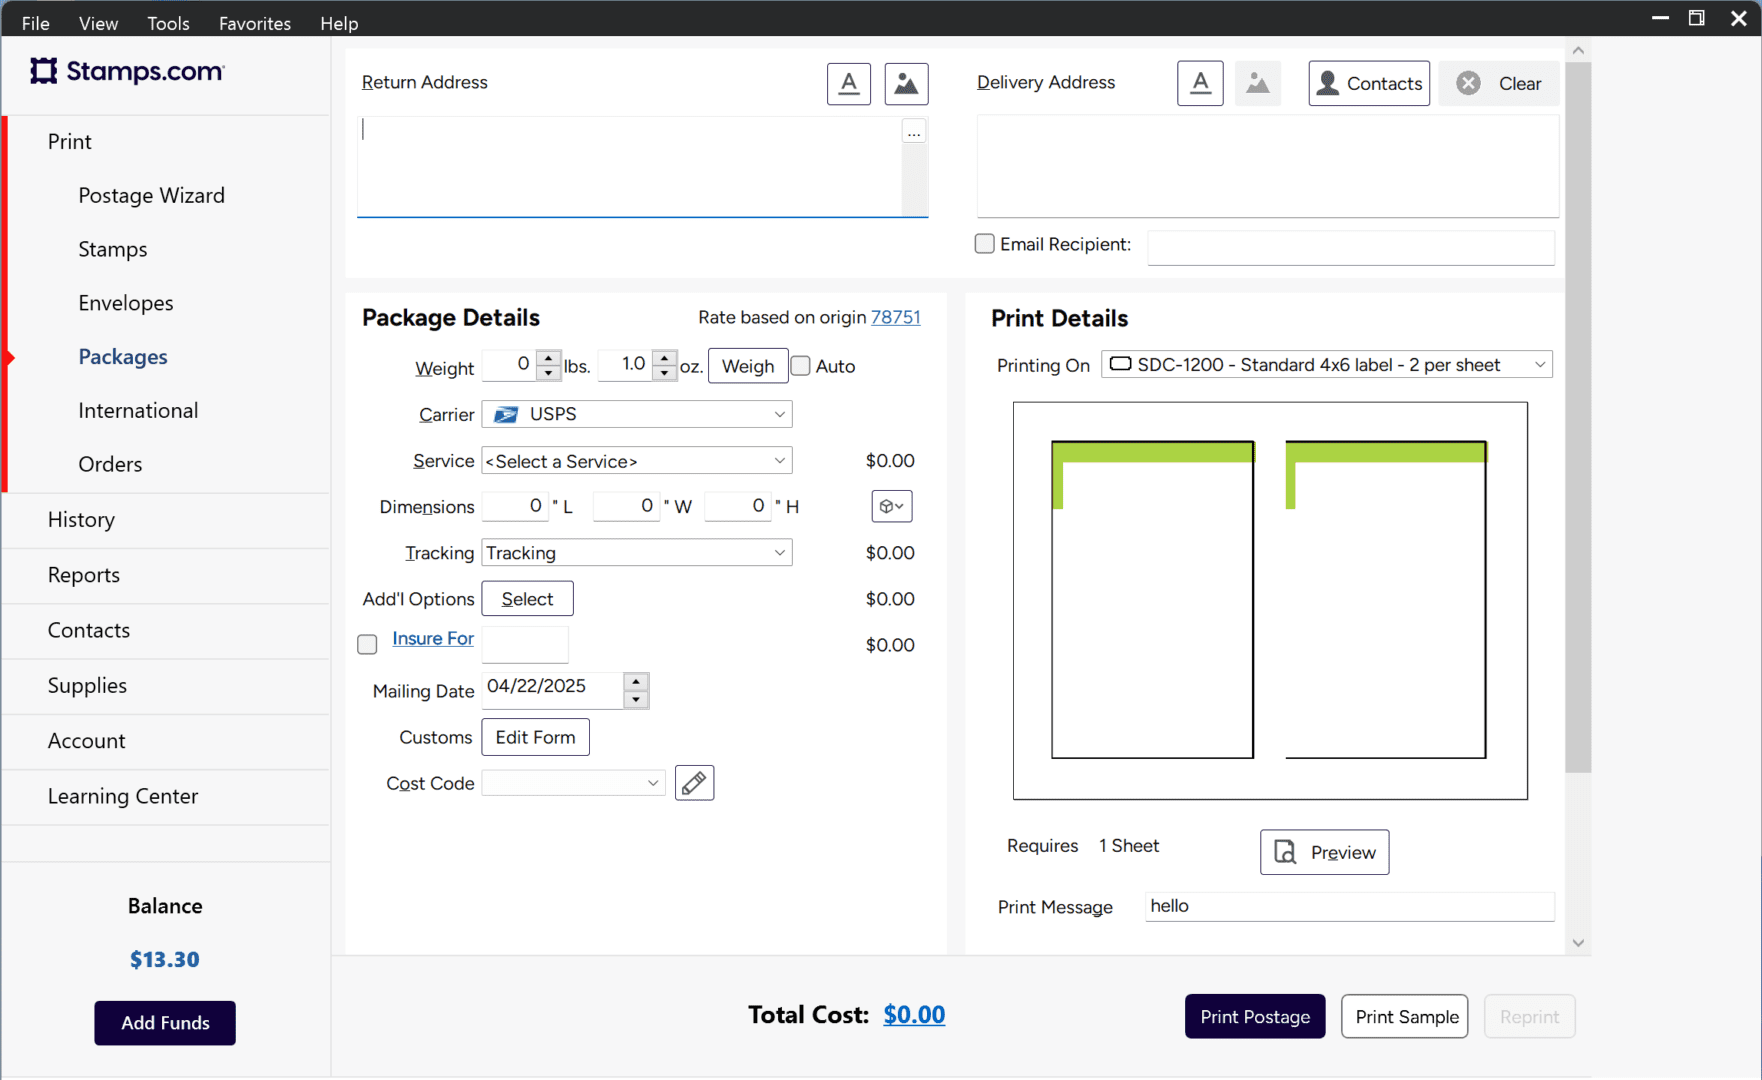Open the Favorites menu

[255, 23]
